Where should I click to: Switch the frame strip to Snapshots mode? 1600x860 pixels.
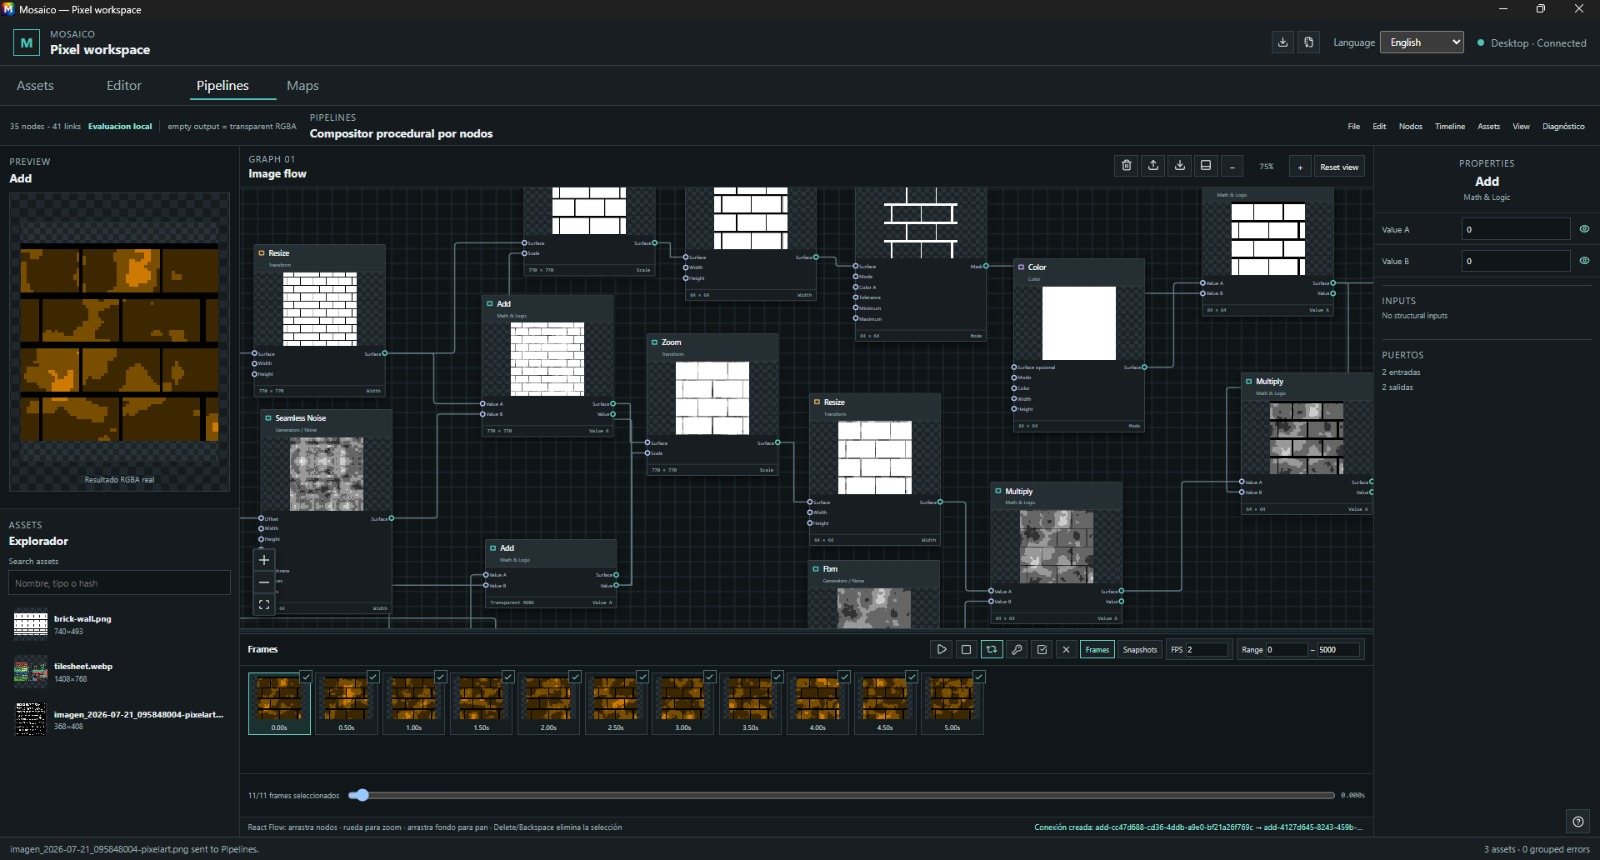pyautogui.click(x=1140, y=649)
